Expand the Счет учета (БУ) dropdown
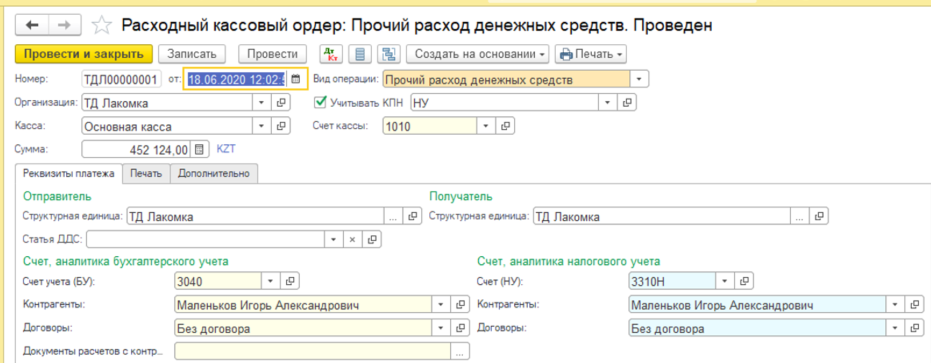The image size is (931, 363). click(x=271, y=280)
